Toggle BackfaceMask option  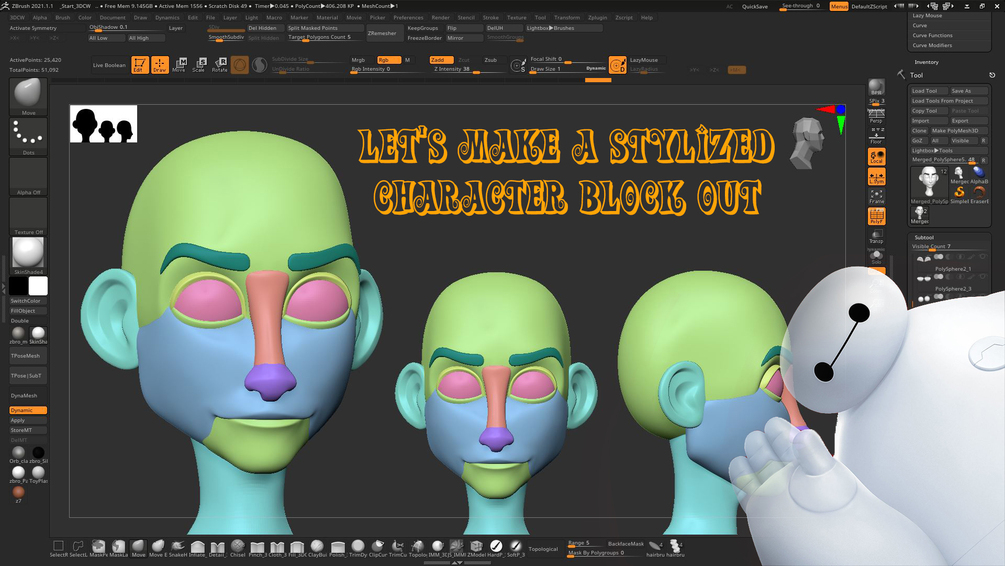(x=626, y=544)
